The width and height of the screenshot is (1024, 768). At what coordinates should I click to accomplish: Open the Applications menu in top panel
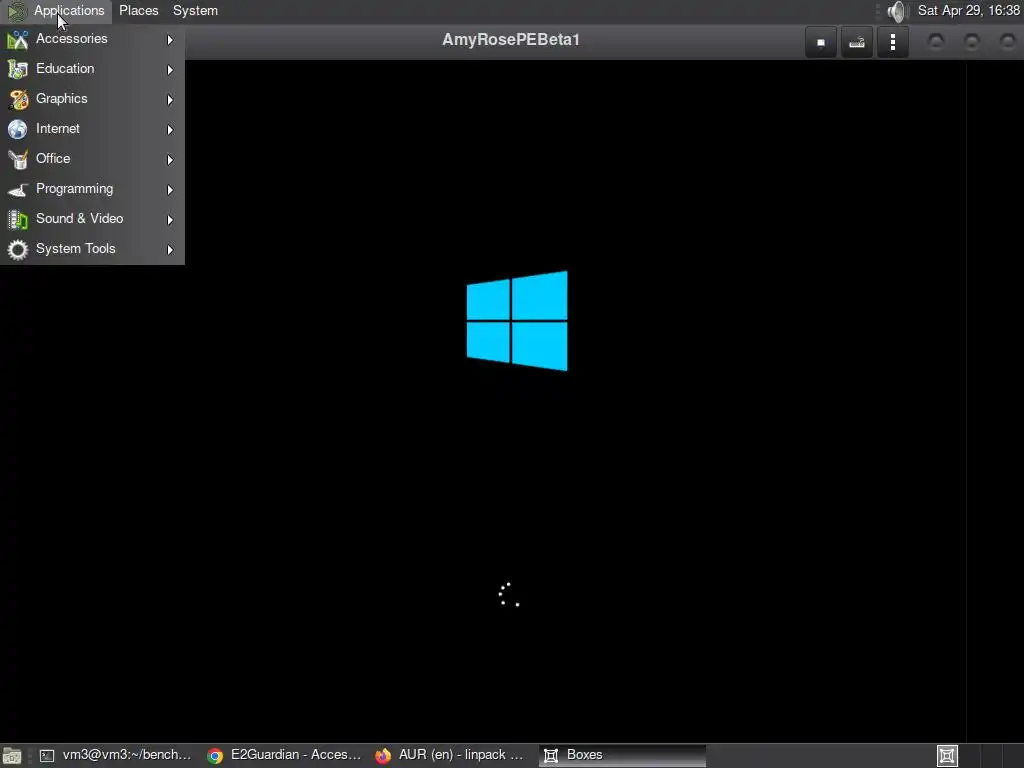[x=57, y=10]
